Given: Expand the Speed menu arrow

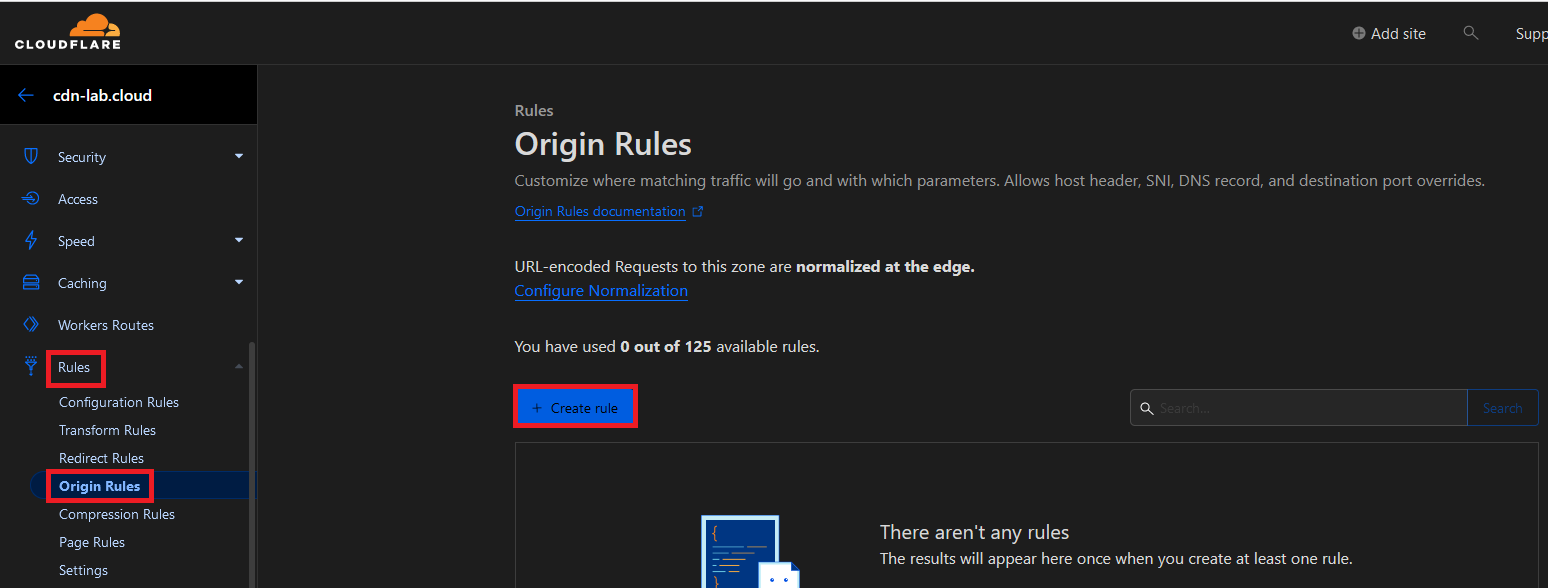Looking at the screenshot, I should [239, 241].
